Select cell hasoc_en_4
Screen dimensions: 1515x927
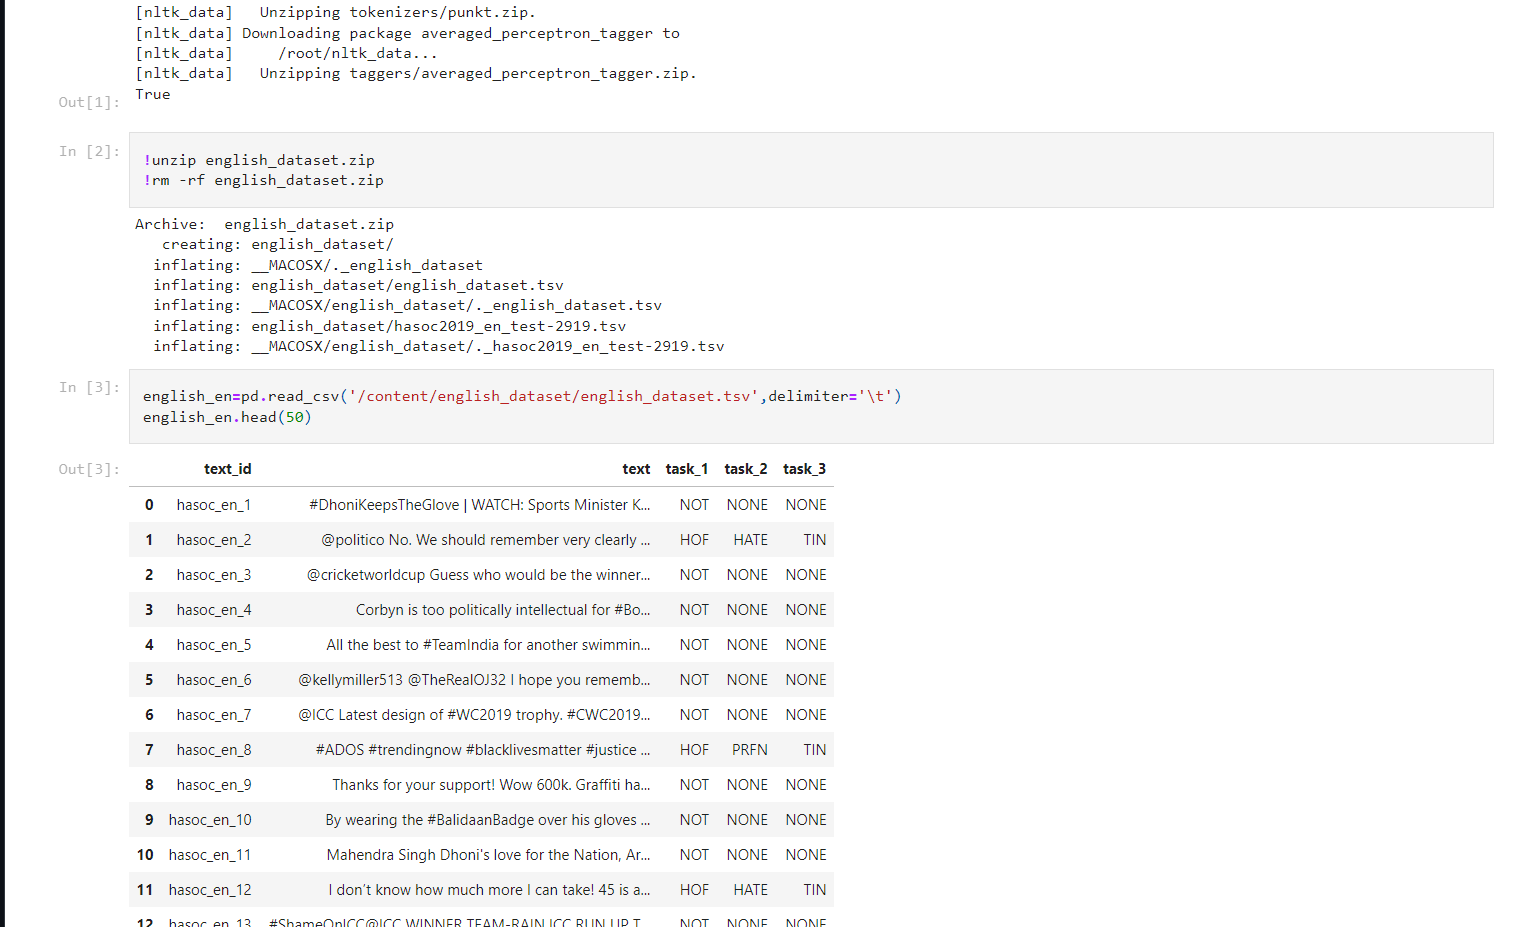point(214,610)
